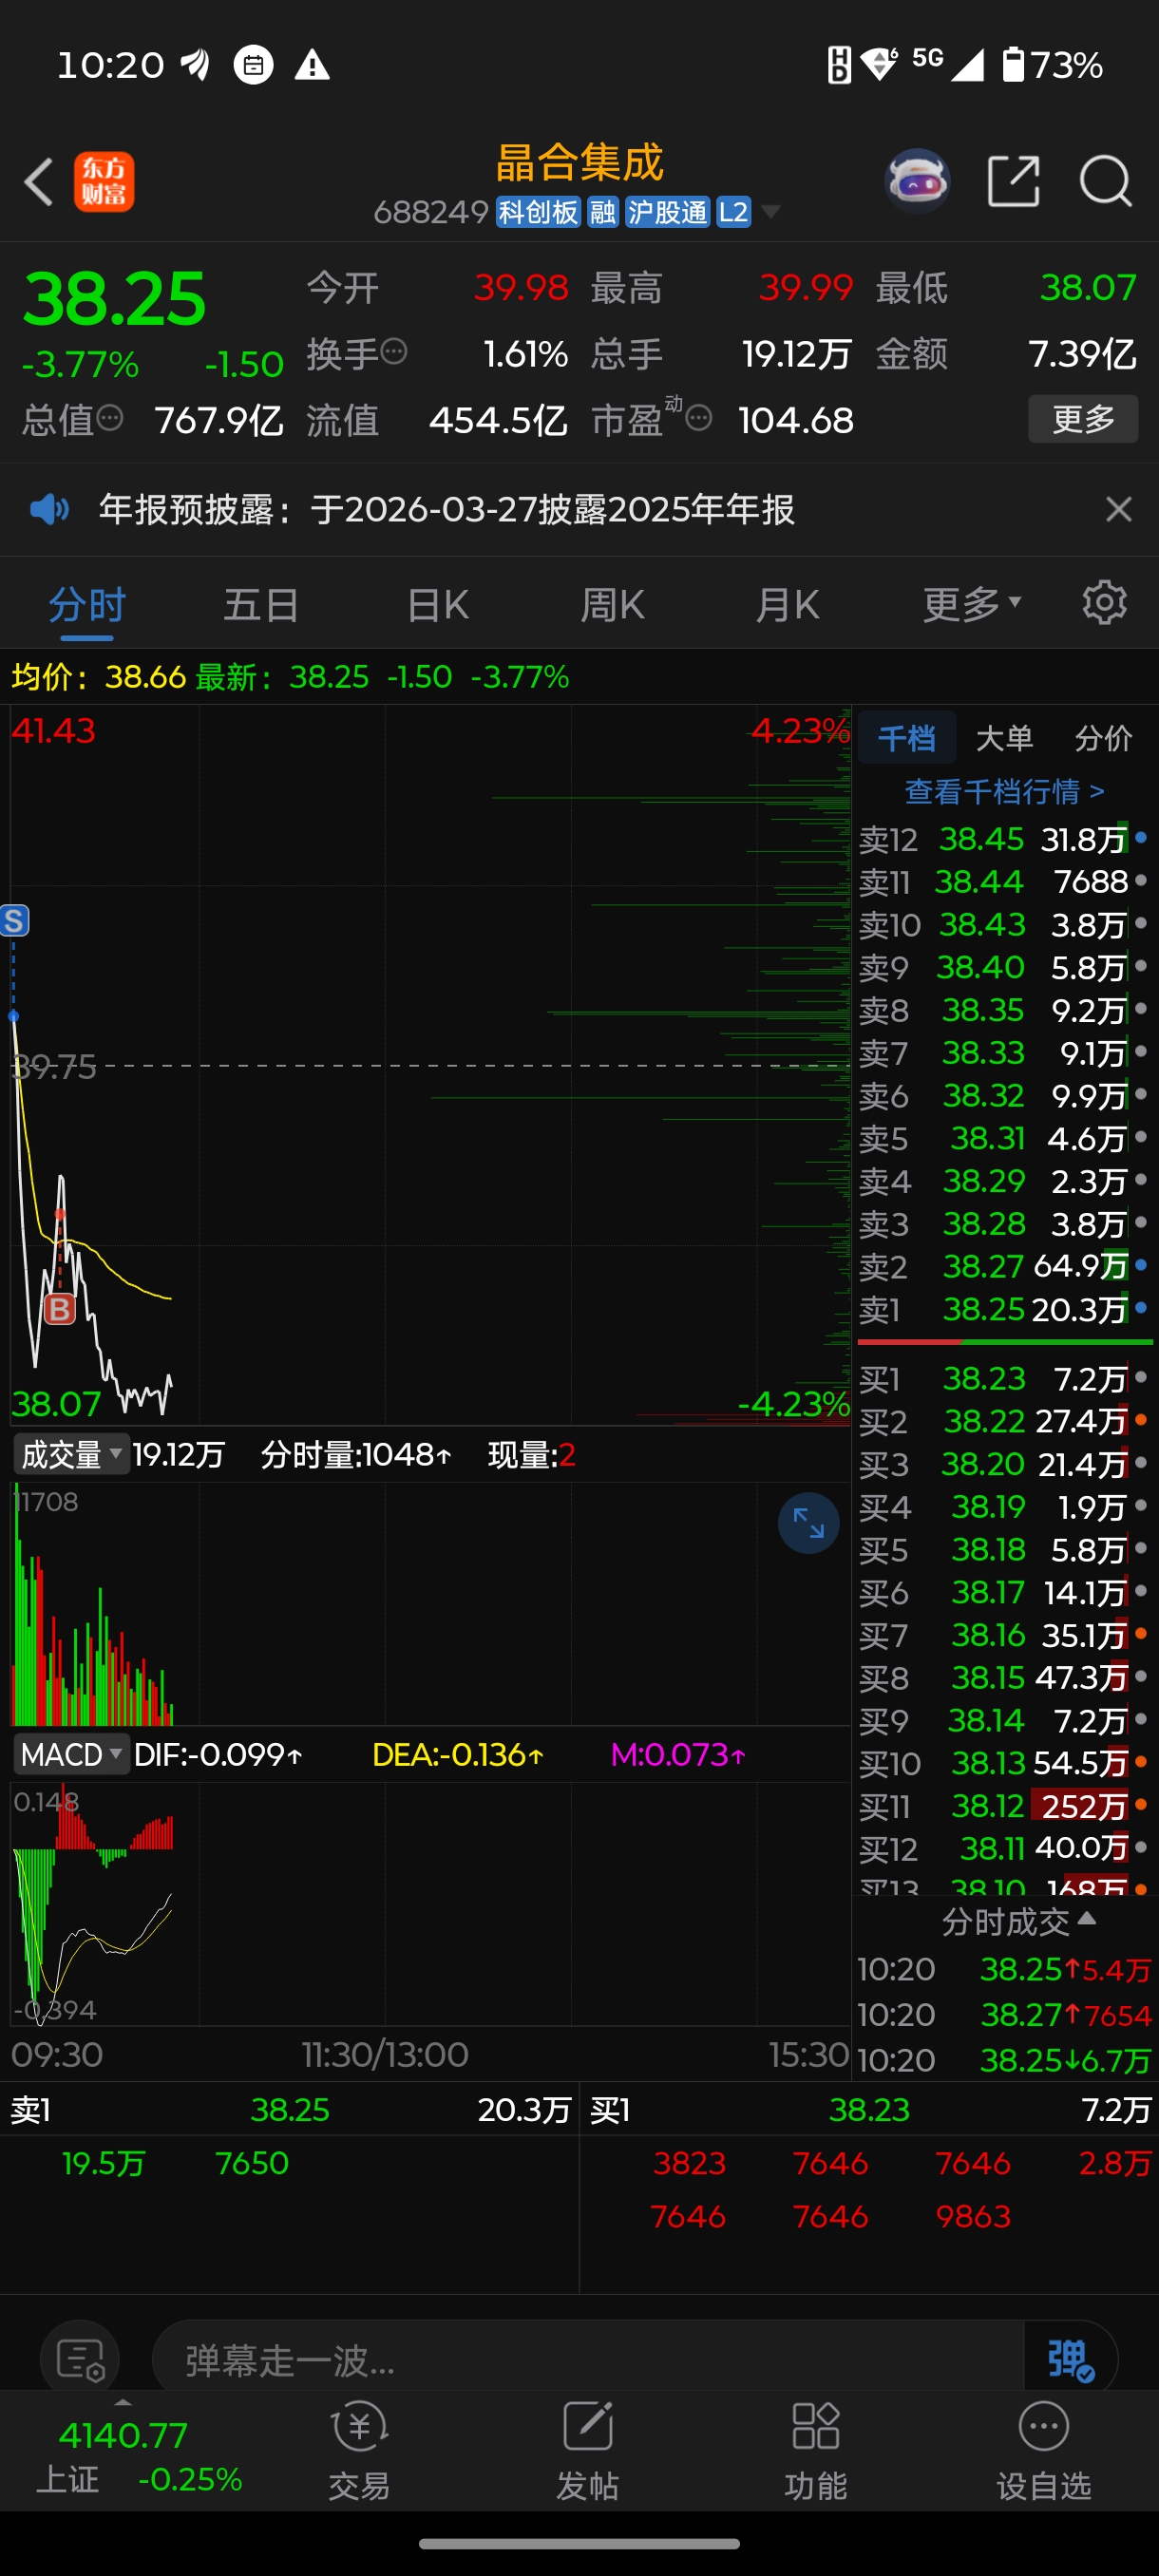Tap the 上证 4140.77 index value
This screenshot has height=2576, width=1159.
point(123,2435)
